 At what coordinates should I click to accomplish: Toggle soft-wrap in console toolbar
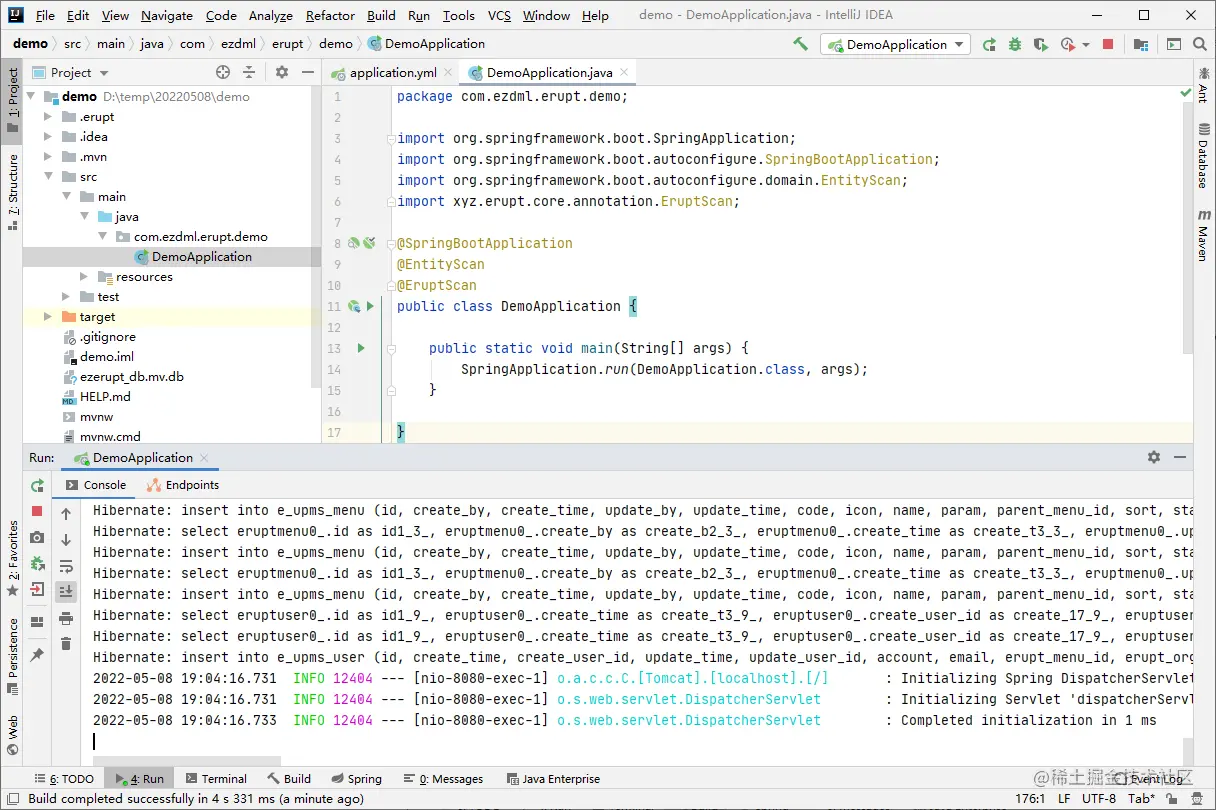pyautogui.click(x=66, y=566)
